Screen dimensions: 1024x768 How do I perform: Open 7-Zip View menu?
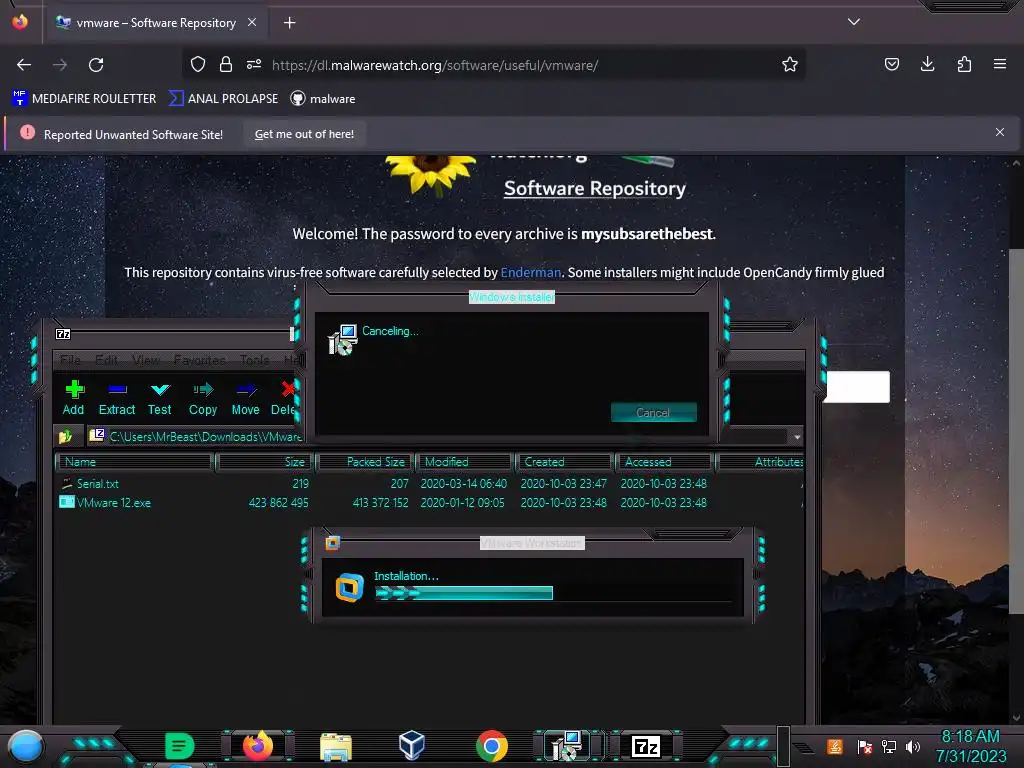[x=146, y=360]
